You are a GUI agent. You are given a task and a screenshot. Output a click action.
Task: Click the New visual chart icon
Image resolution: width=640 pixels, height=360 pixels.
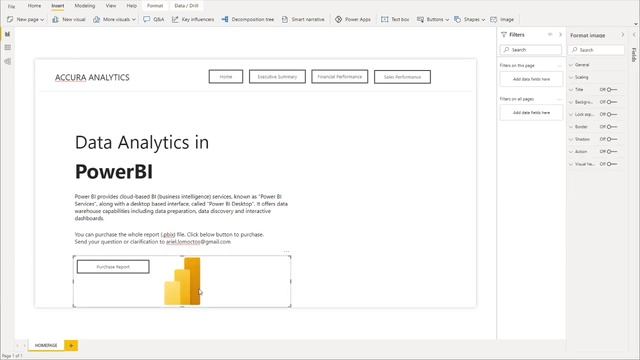pyautogui.click(x=56, y=19)
